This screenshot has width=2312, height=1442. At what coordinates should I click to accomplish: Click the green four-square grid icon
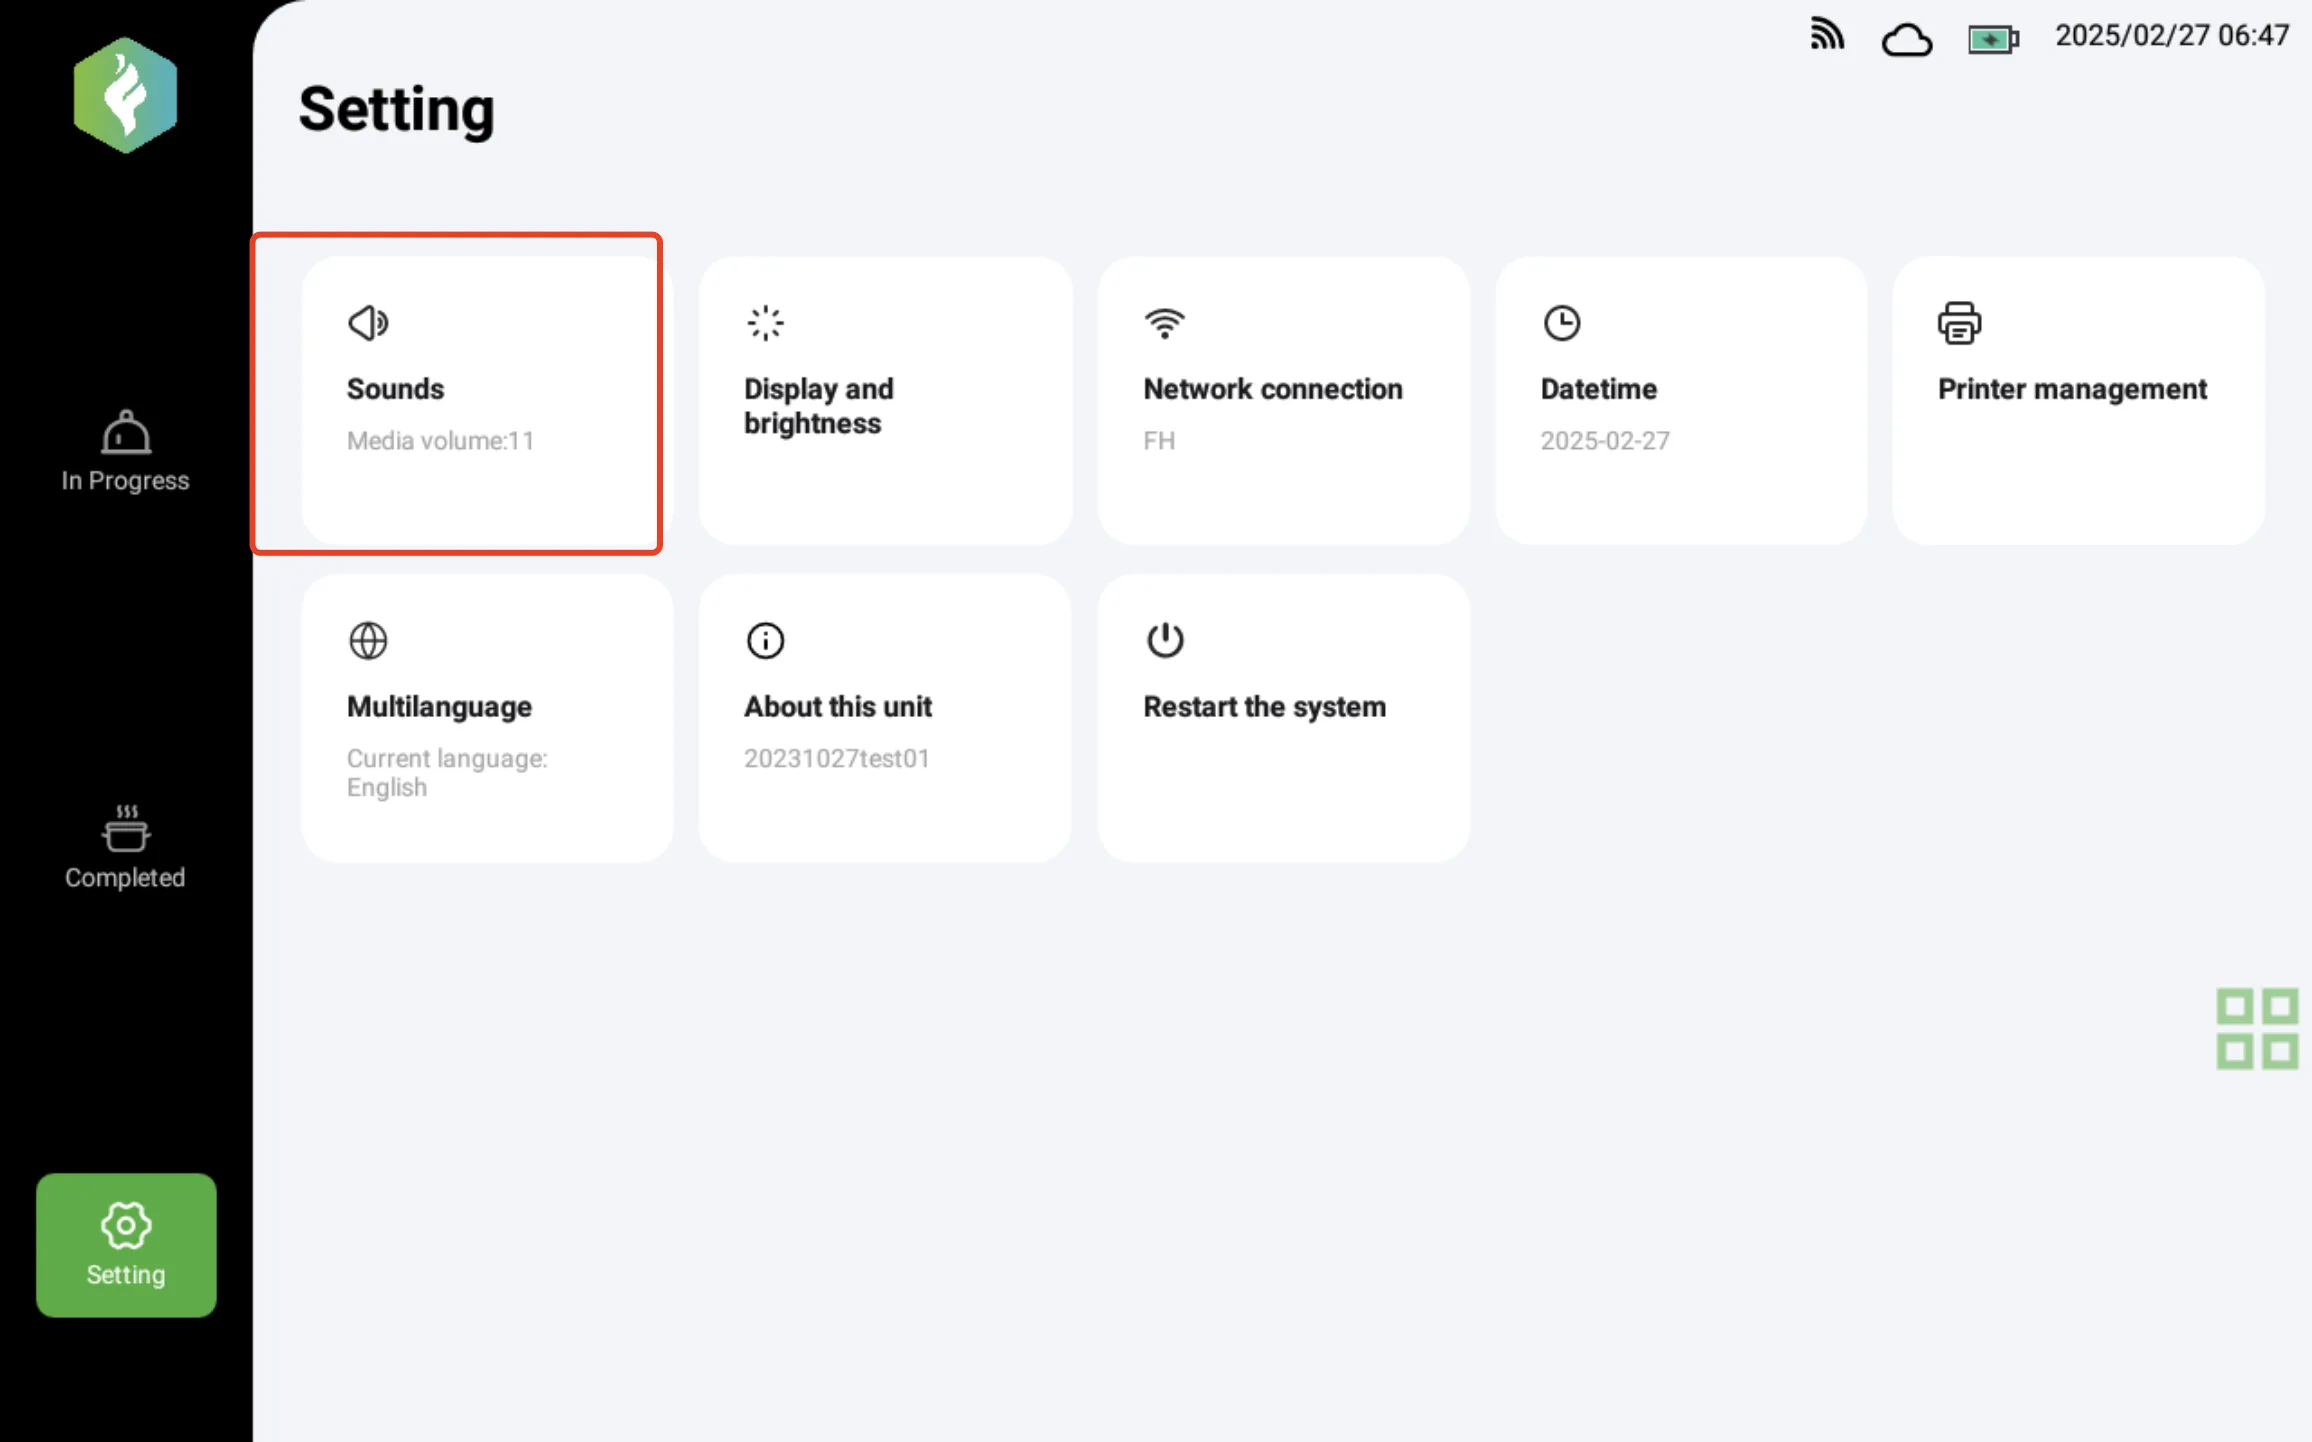pyautogui.click(x=2257, y=1029)
